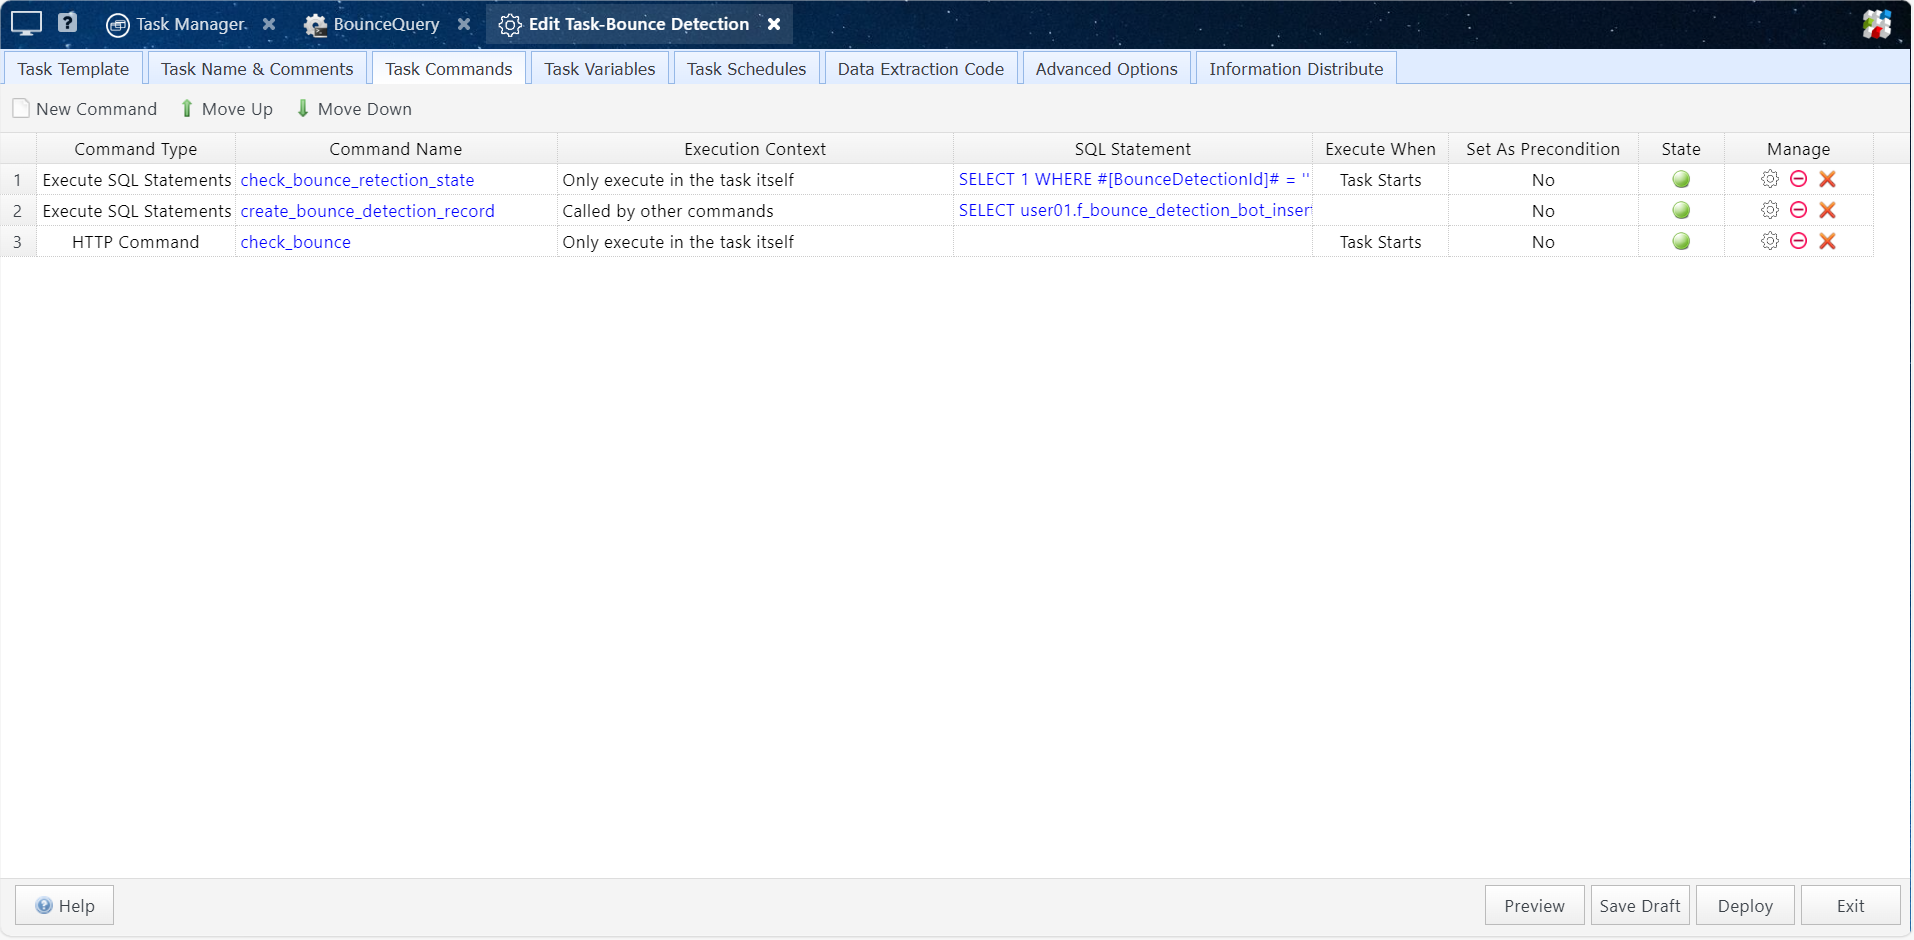Click the HTTP Command type cell
Image resolution: width=1914 pixels, height=940 pixels.
click(x=136, y=242)
